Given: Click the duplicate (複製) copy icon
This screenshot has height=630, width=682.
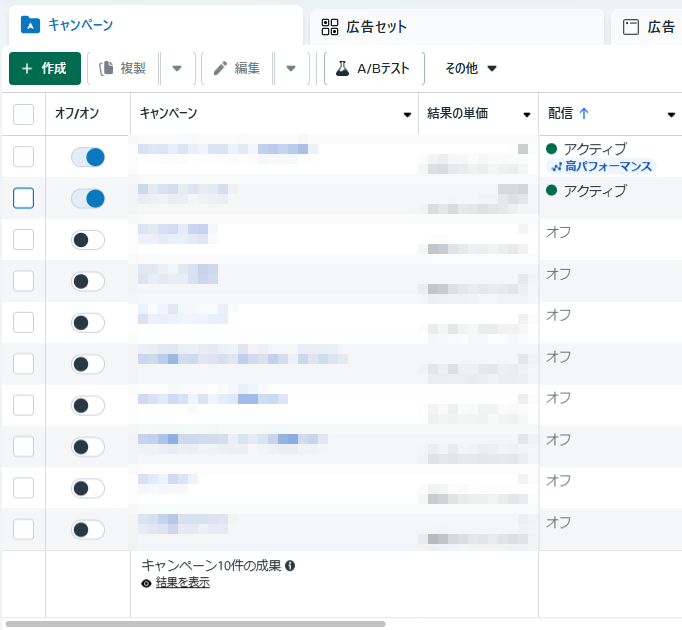Looking at the screenshot, I should 107,69.
